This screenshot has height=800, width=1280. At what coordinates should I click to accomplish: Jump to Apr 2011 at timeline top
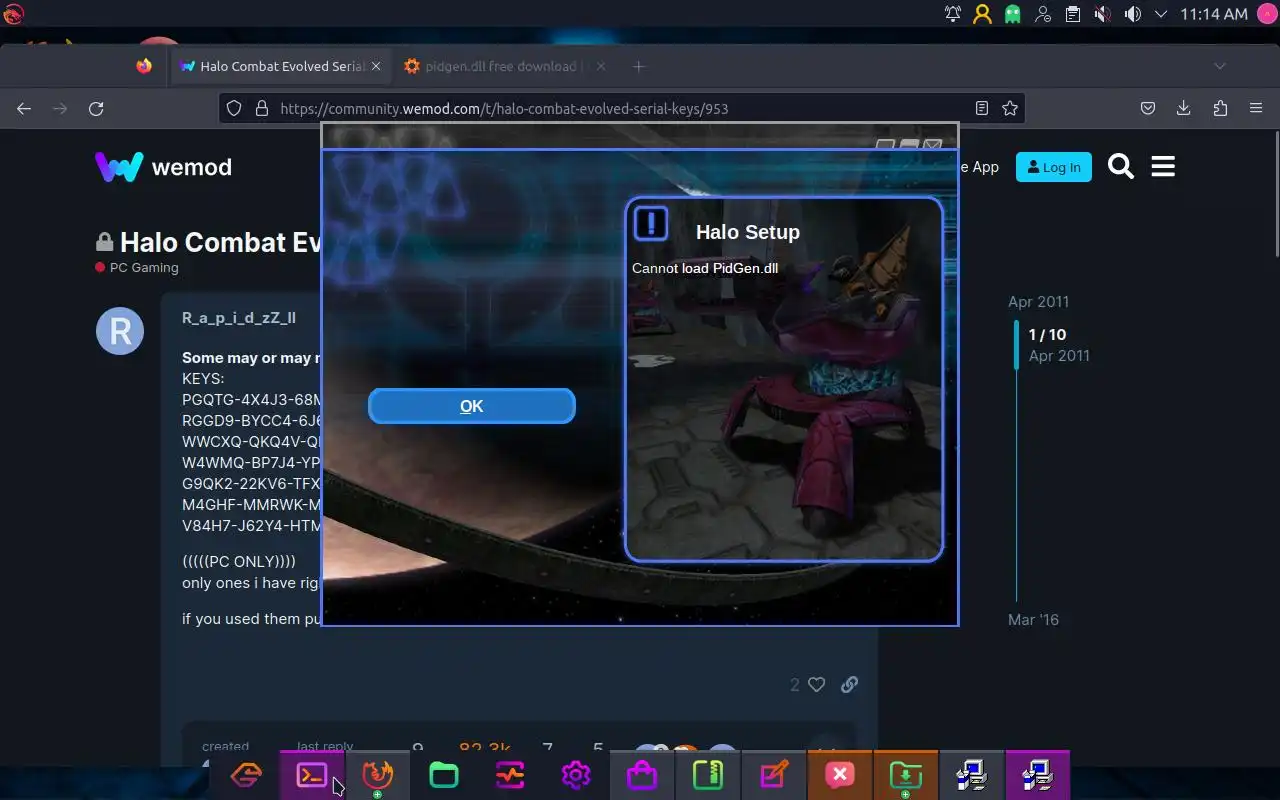click(x=1038, y=302)
